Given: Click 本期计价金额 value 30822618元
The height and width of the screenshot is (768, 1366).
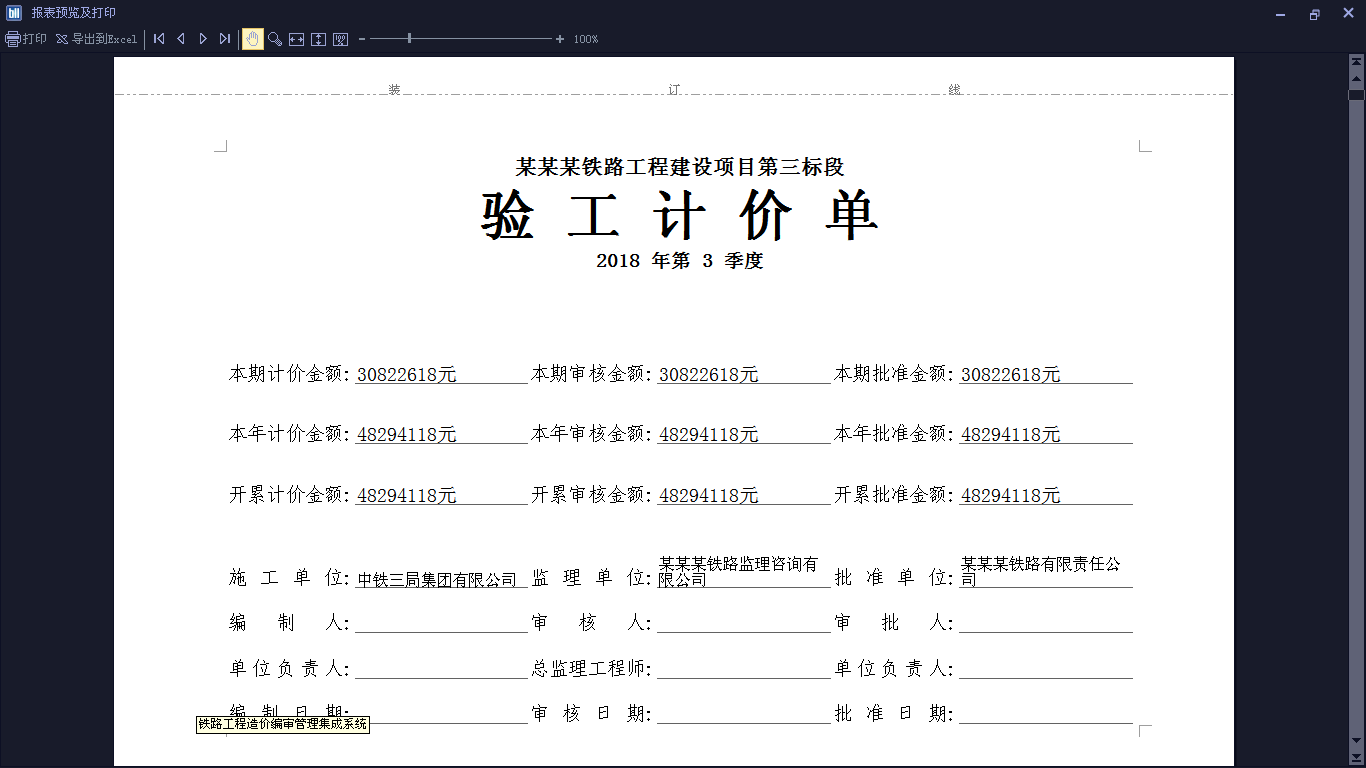Looking at the screenshot, I should (x=407, y=375).
